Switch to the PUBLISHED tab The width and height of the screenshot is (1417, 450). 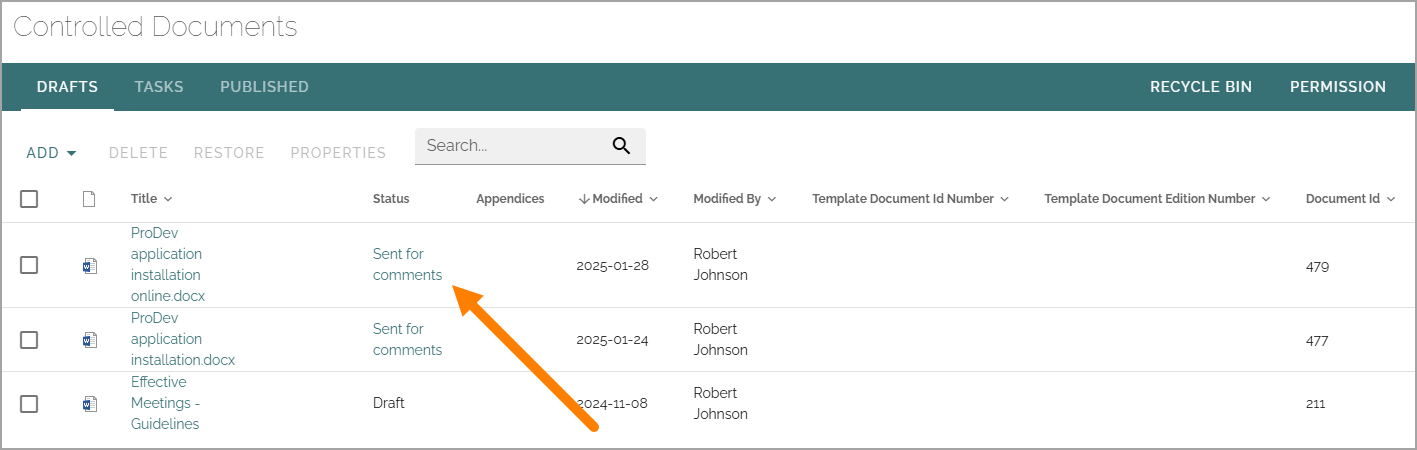point(264,87)
